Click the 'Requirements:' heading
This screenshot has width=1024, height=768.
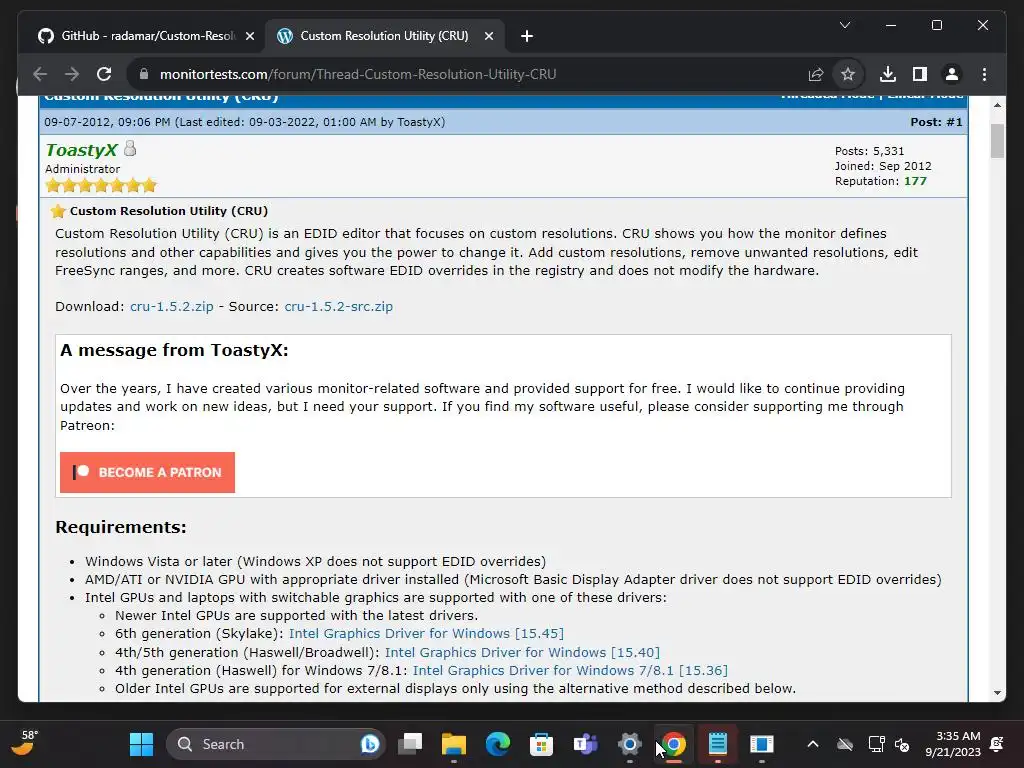[121, 527]
